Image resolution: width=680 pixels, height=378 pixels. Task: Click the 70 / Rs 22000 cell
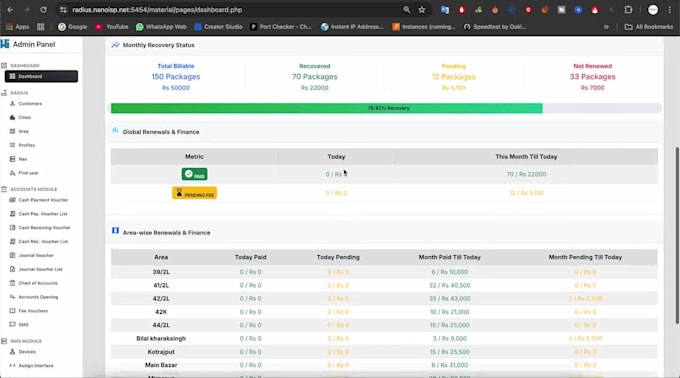coord(526,174)
